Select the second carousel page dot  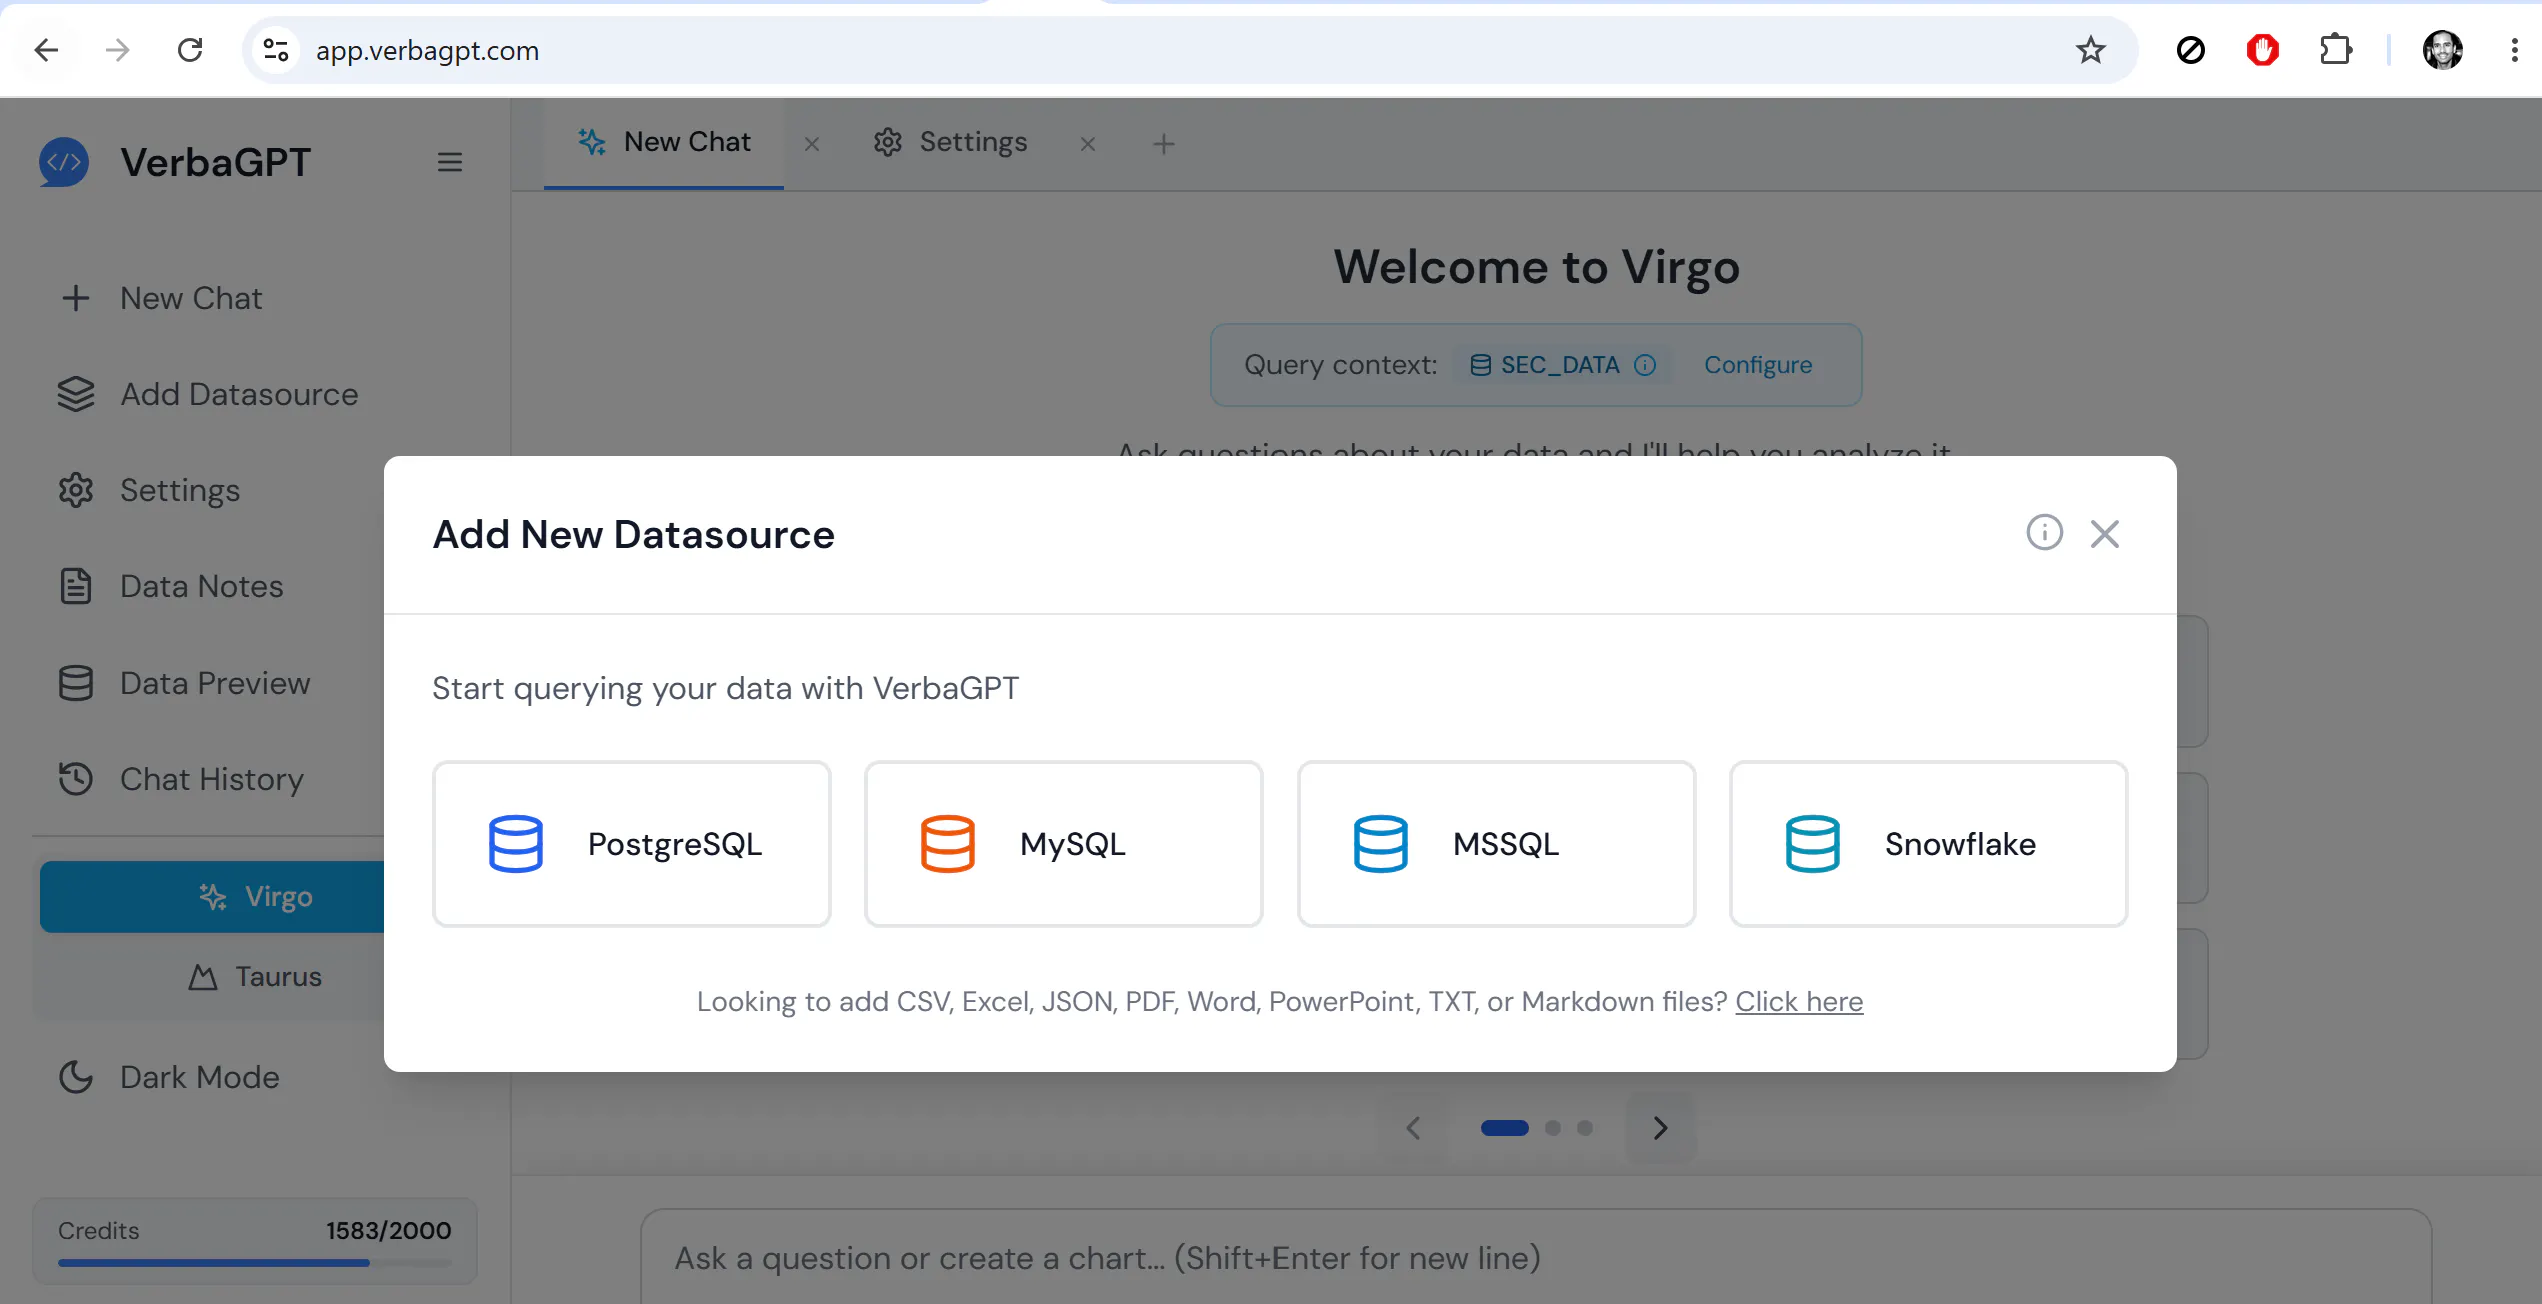click(x=1553, y=1128)
